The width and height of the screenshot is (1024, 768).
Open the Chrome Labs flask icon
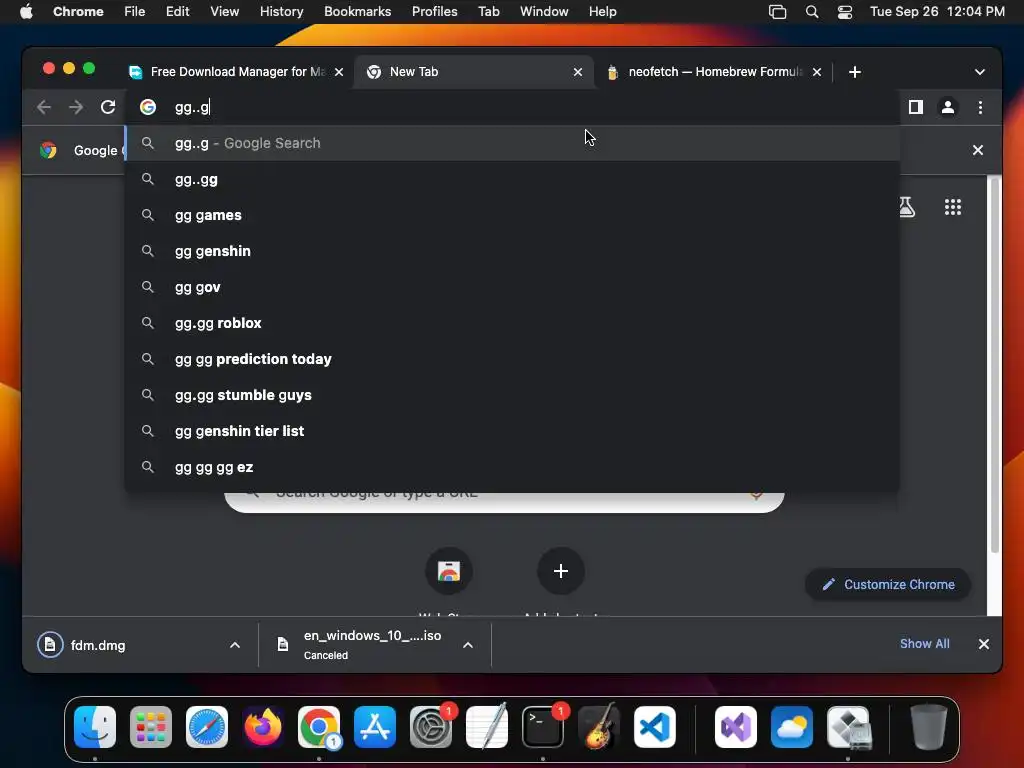click(906, 207)
